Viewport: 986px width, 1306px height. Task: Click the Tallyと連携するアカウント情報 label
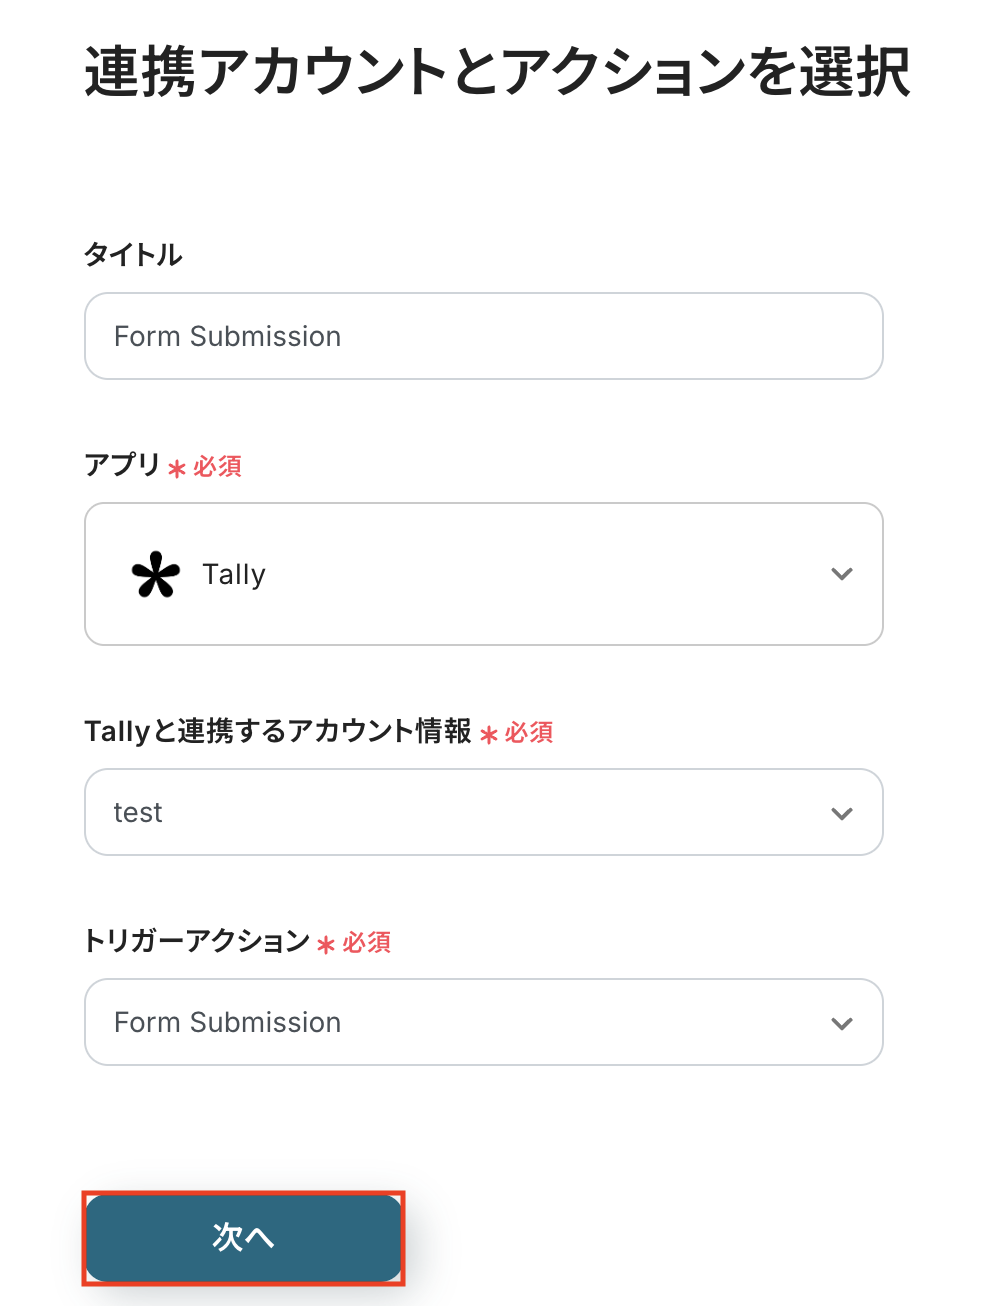pyautogui.click(x=278, y=732)
